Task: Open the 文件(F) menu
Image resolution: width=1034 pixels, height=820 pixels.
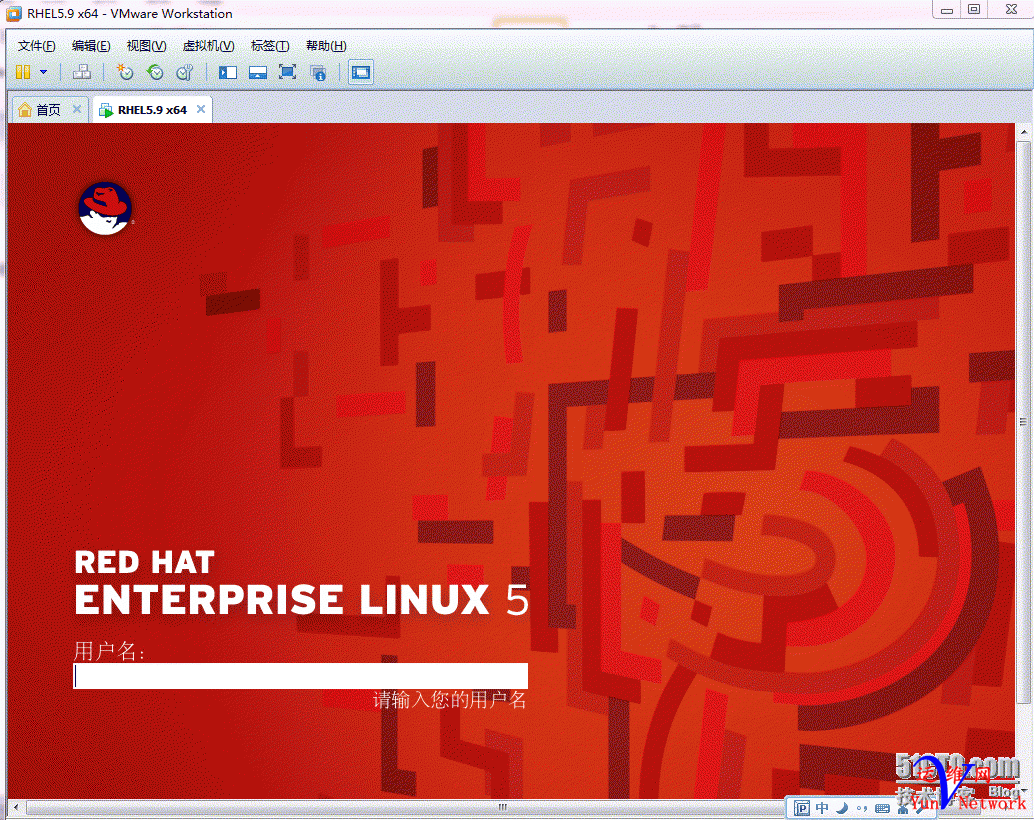Action: click(x=36, y=46)
